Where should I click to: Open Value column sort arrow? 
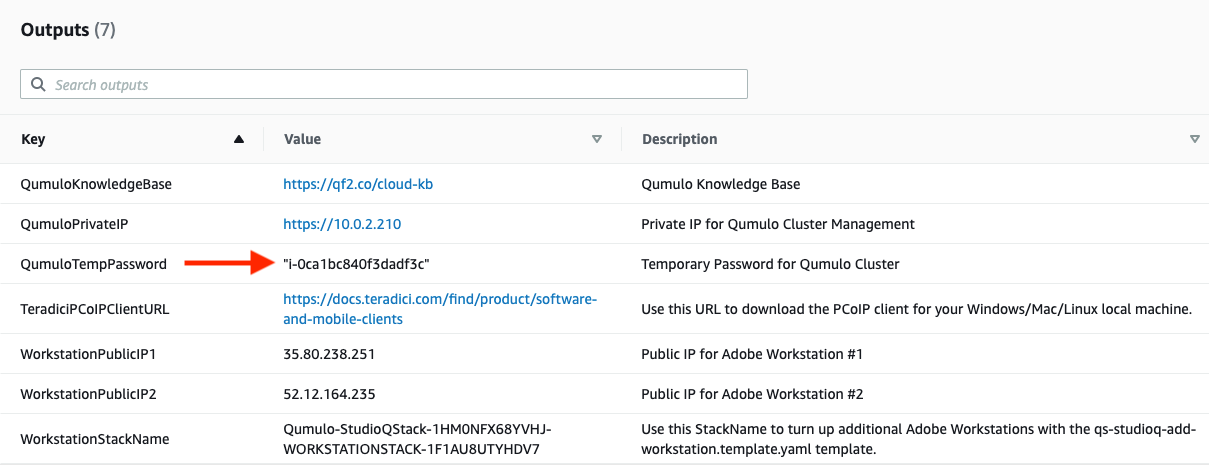[x=597, y=140]
